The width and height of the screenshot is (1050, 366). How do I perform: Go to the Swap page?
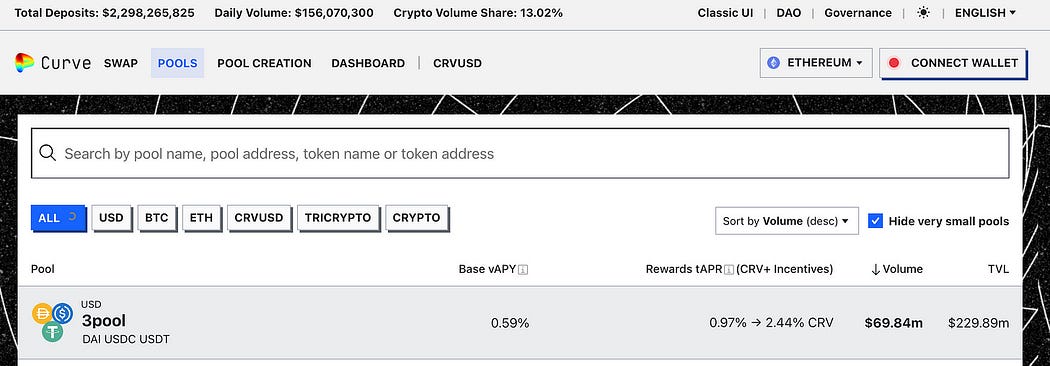(x=121, y=63)
